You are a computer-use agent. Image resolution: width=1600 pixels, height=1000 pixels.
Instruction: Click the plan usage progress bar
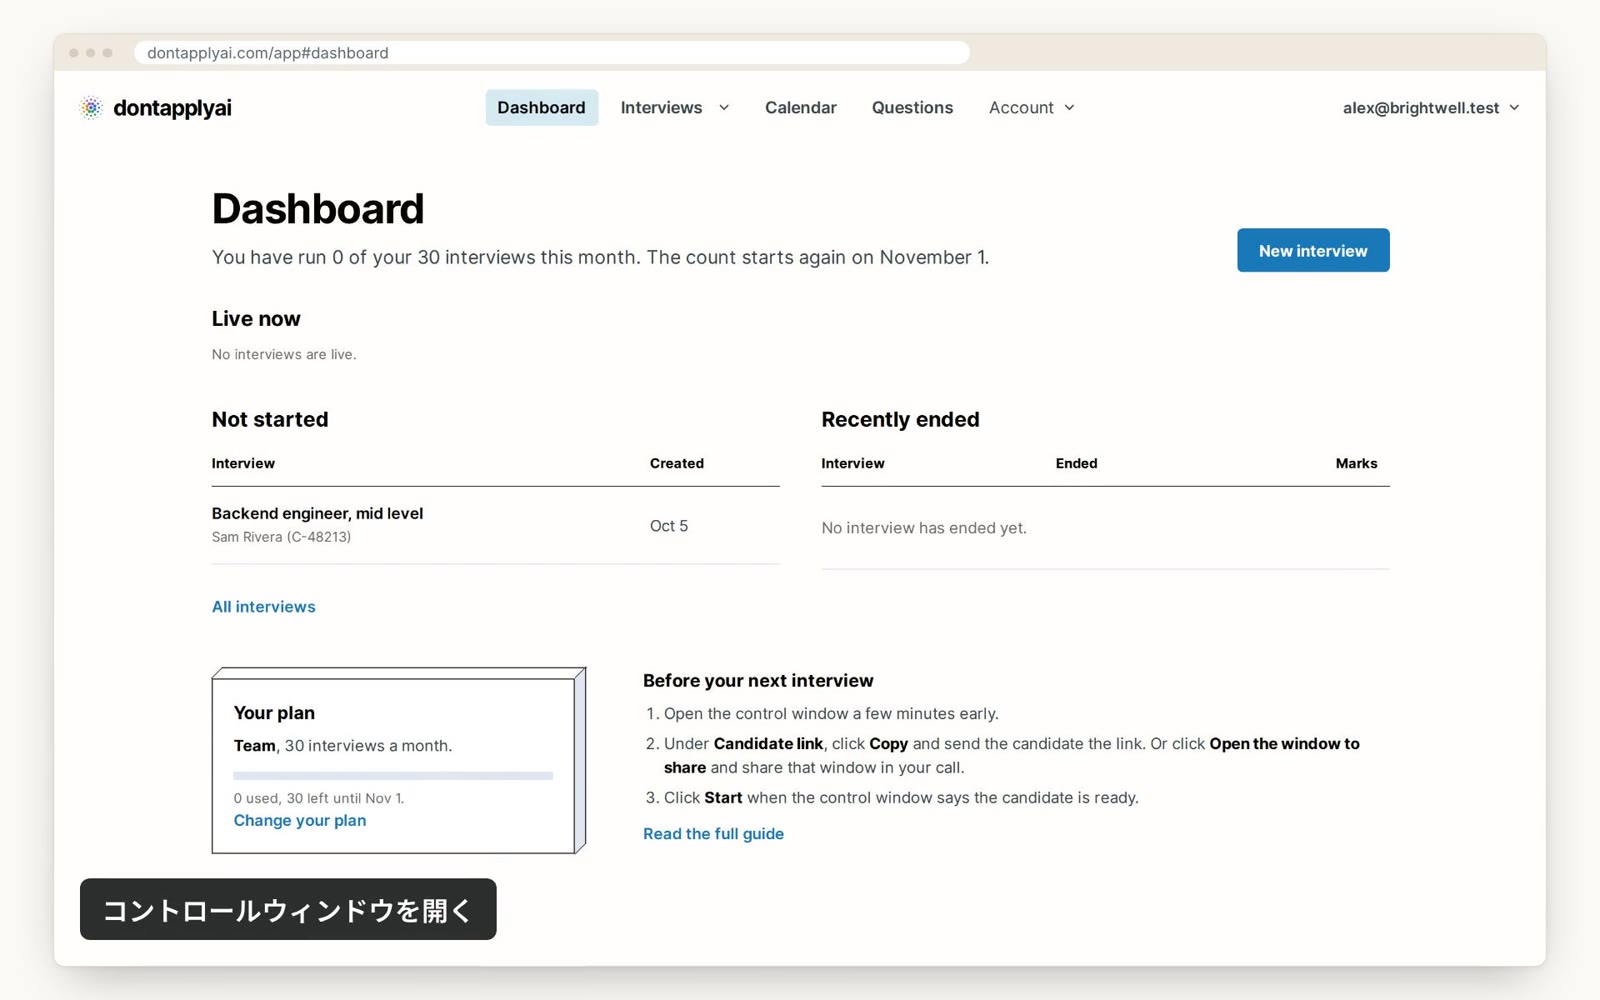(x=393, y=776)
